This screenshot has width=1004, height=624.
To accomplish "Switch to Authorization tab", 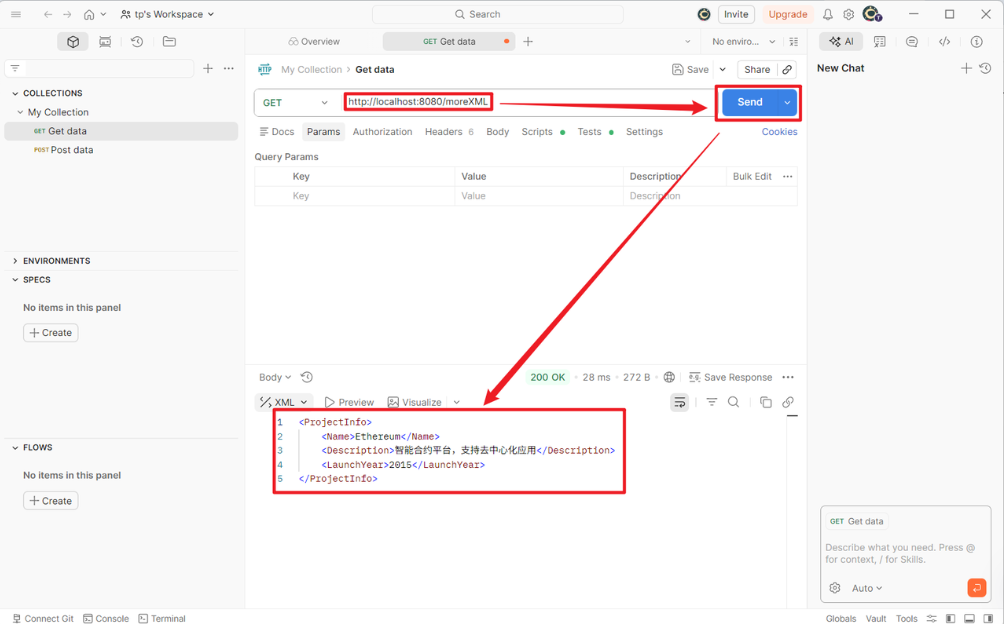I will tap(382, 132).
